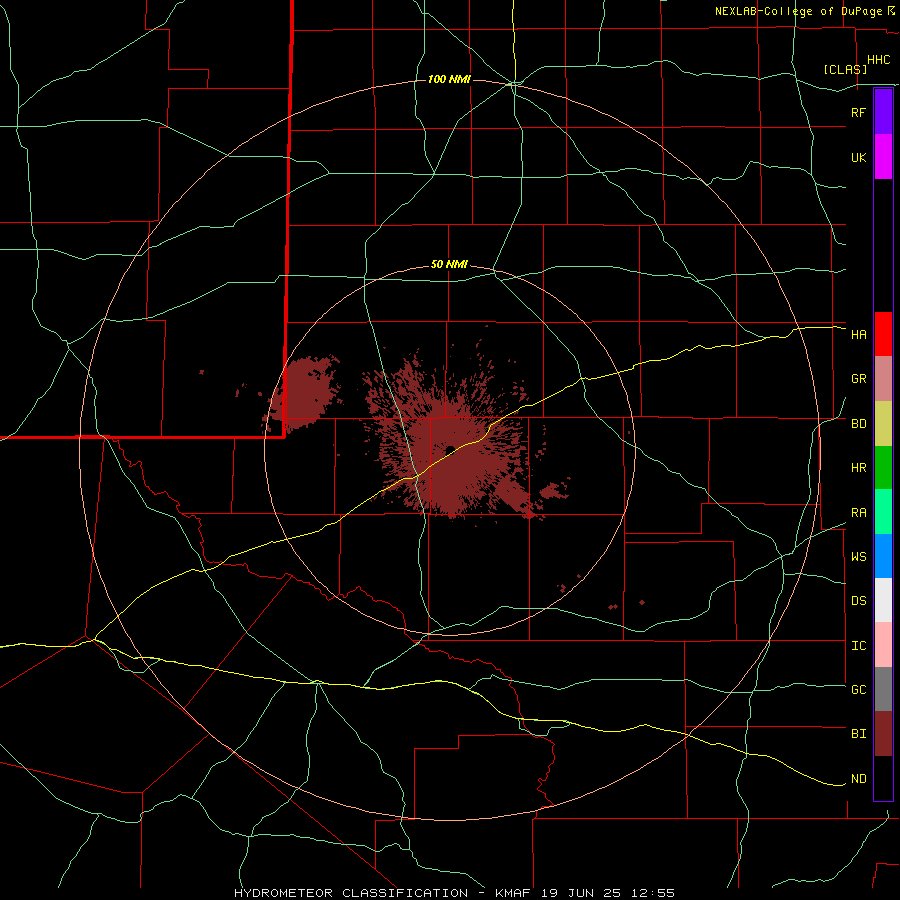Click the 100 NMI range ring label
The height and width of the screenshot is (900, 900).
tap(449, 79)
